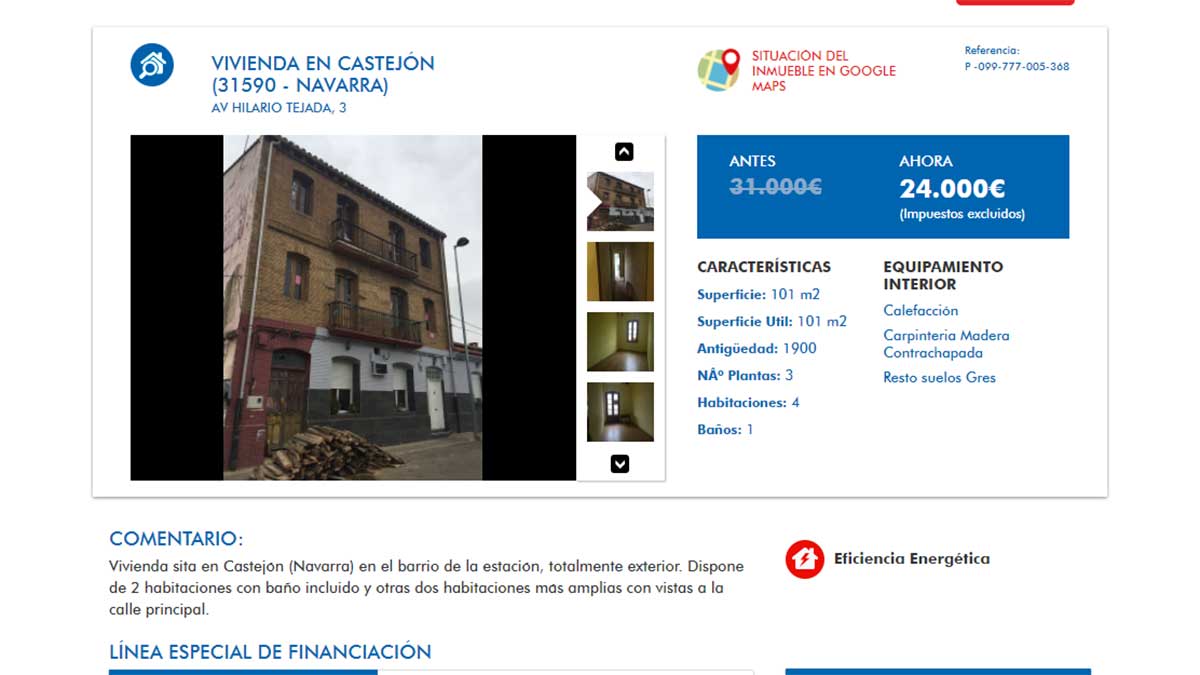Select the third thumbnail in the gallery

click(x=620, y=341)
